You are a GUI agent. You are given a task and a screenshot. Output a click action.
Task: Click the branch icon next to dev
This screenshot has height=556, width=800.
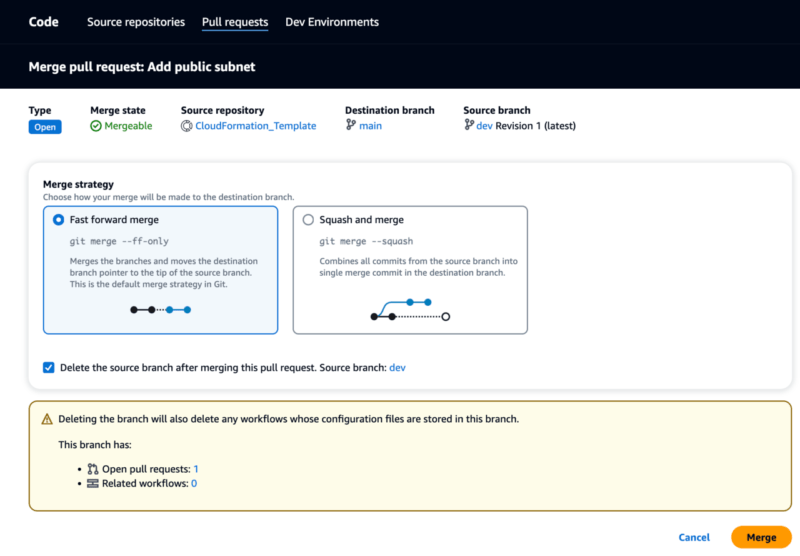tap(469, 125)
